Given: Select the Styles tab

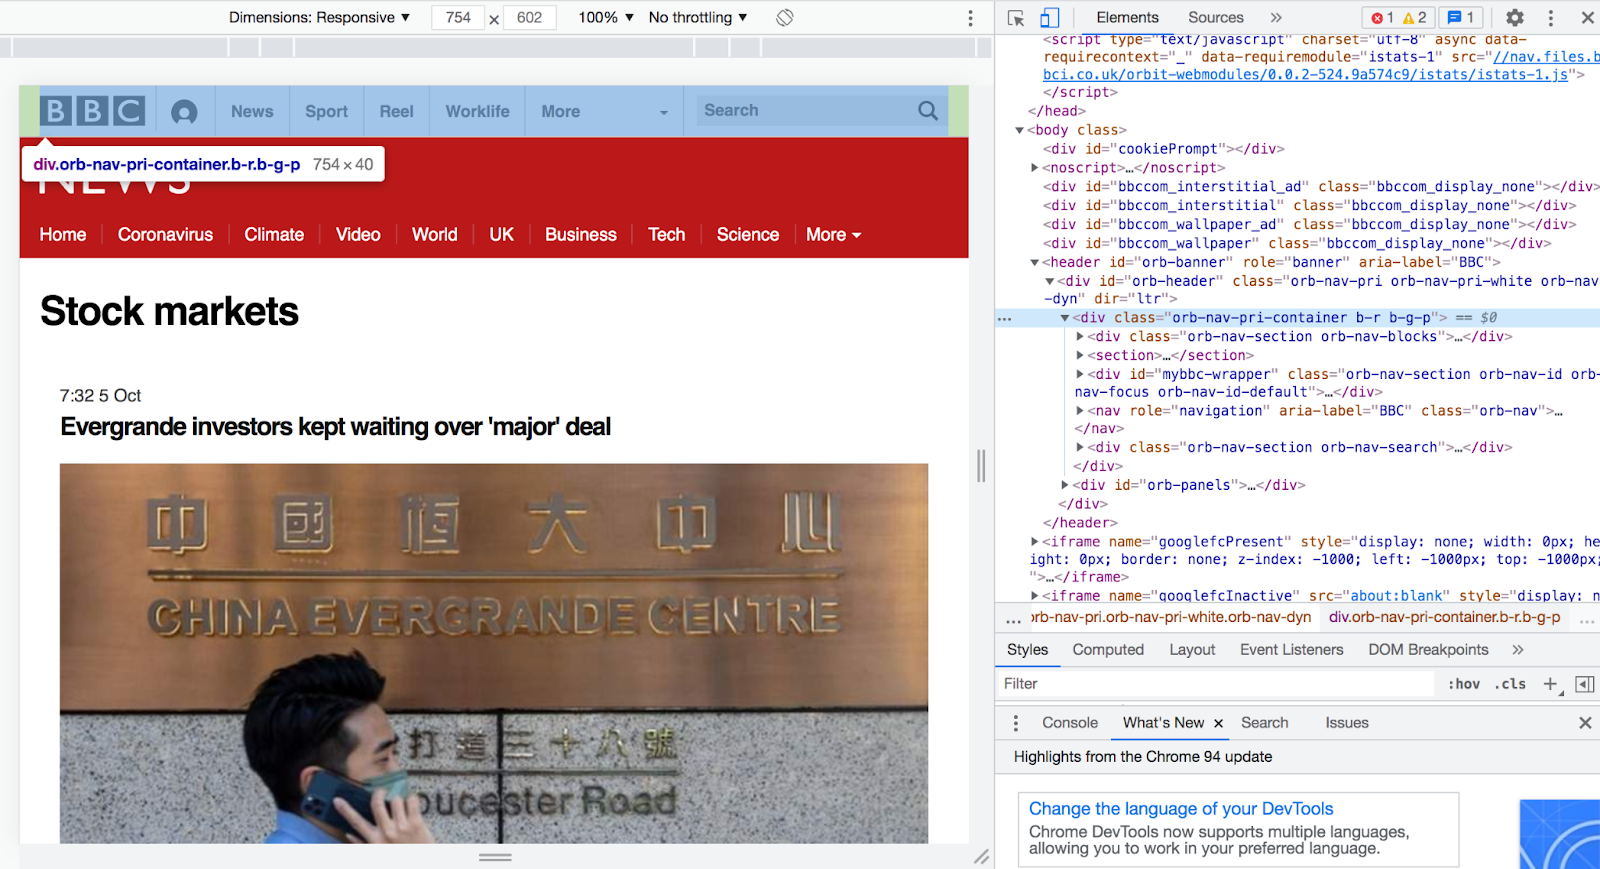Looking at the screenshot, I should coord(1027,650).
